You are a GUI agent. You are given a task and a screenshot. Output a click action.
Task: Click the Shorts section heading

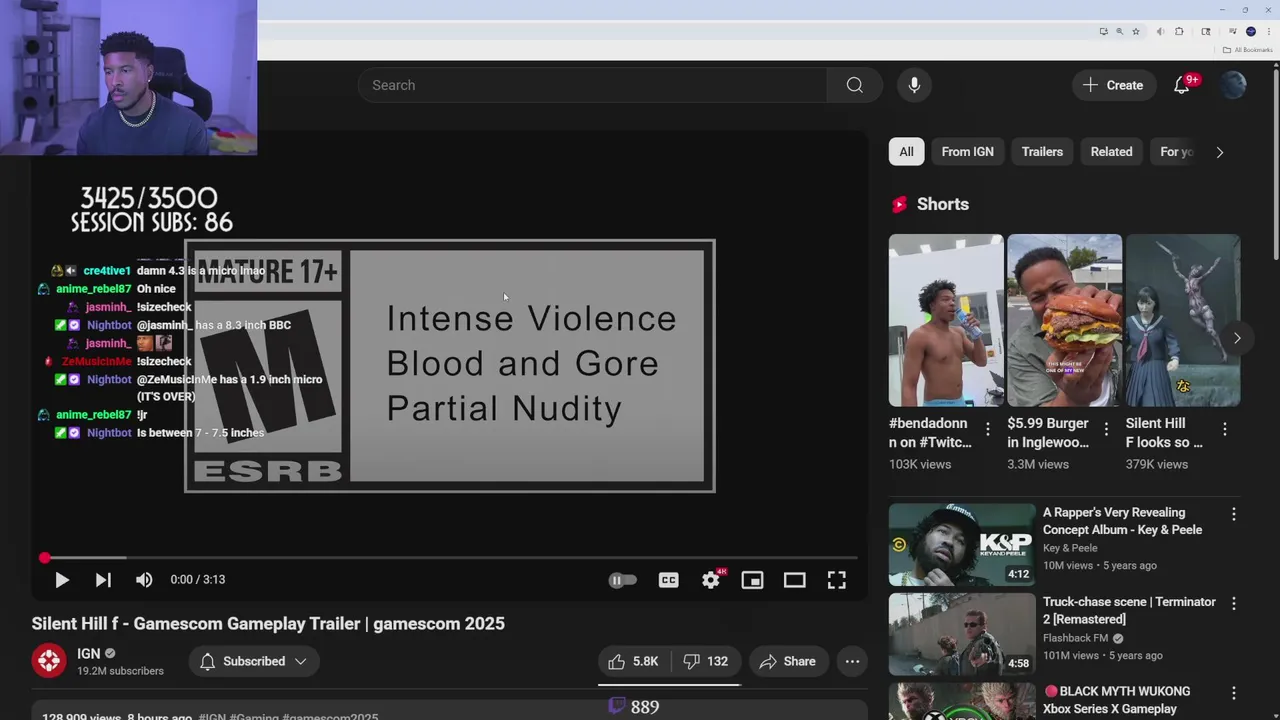click(942, 204)
